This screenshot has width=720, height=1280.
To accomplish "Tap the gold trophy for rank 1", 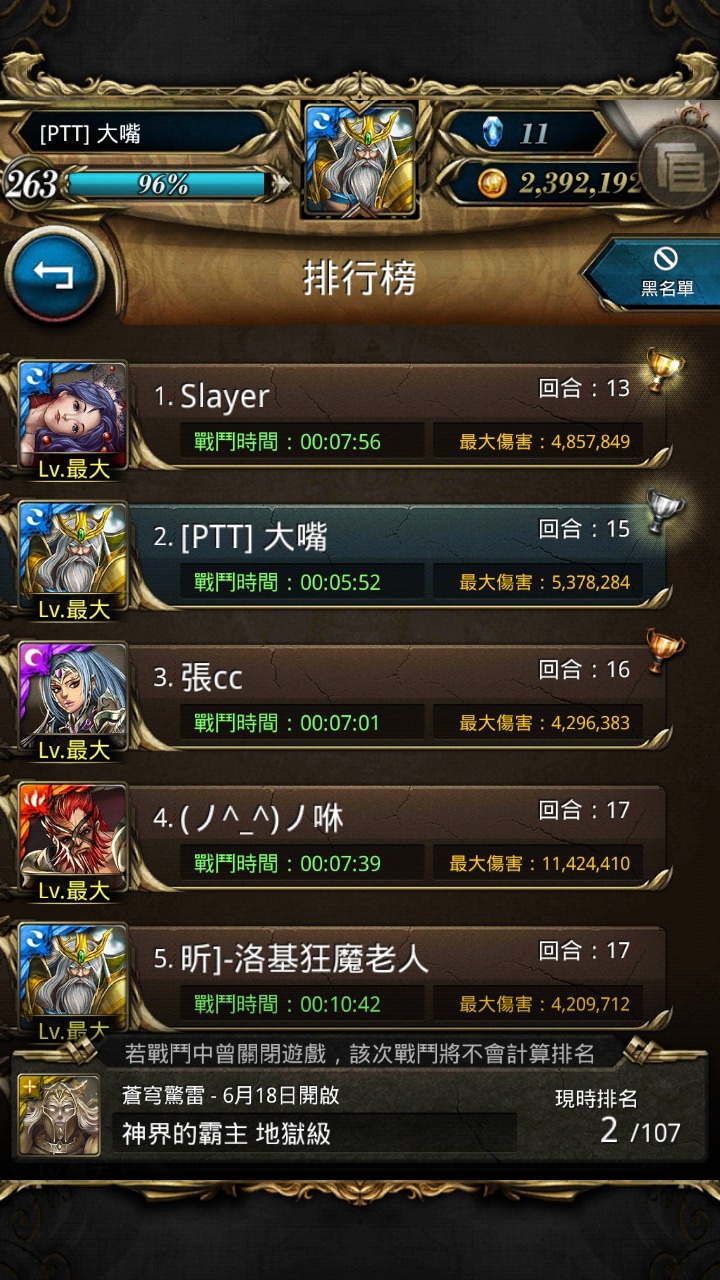I will tap(662, 368).
